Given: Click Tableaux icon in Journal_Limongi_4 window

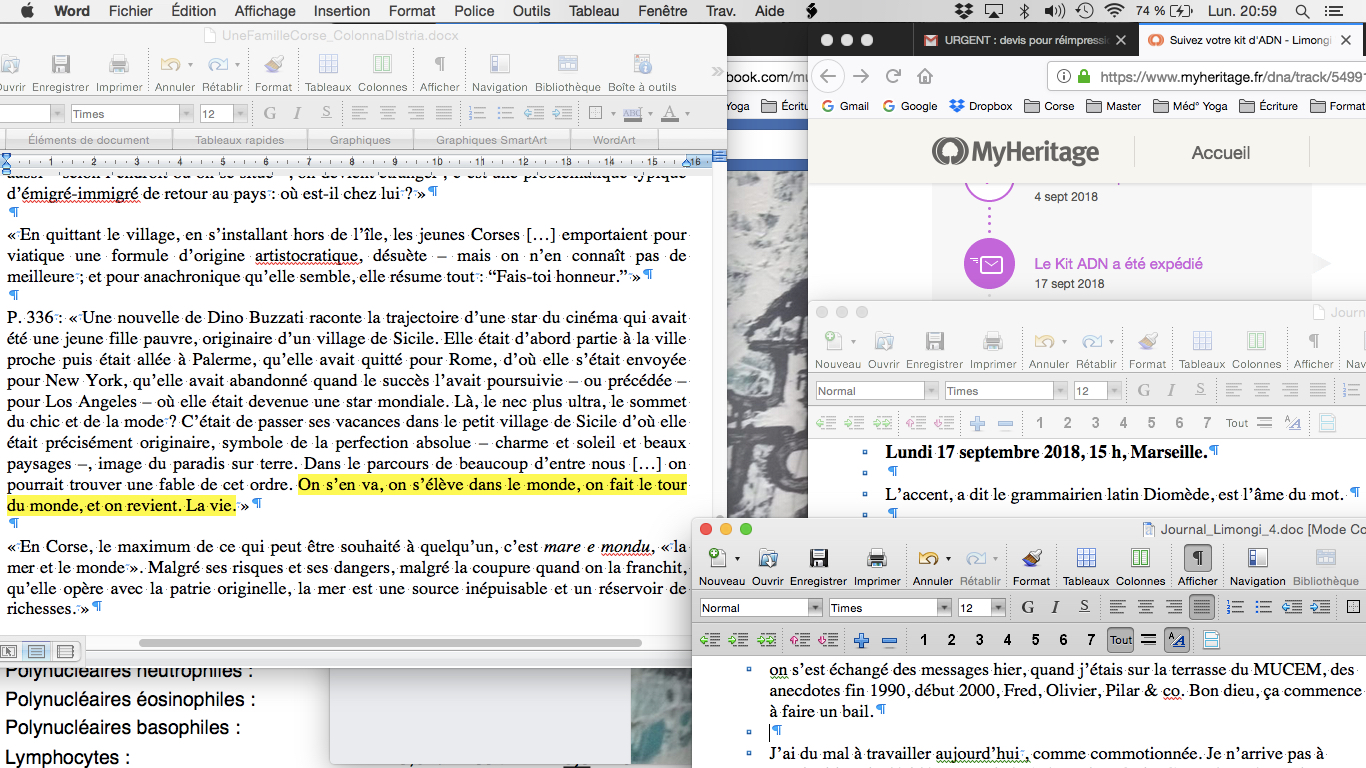Looking at the screenshot, I should tap(1085, 559).
